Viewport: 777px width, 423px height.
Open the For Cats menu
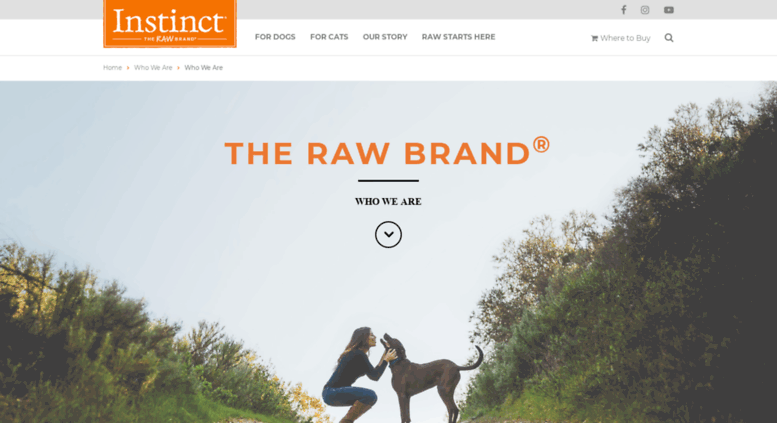click(329, 37)
